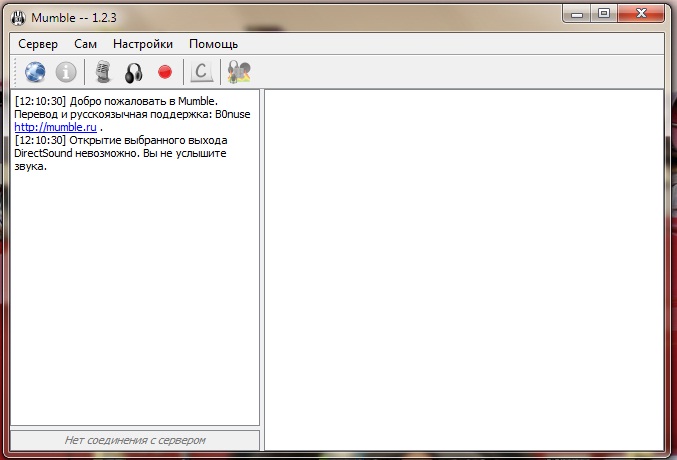The height and width of the screenshot is (460, 677).
Task: Click the chat field showing Нет соединения с сервером
Action: pyautogui.click(x=135, y=440)
